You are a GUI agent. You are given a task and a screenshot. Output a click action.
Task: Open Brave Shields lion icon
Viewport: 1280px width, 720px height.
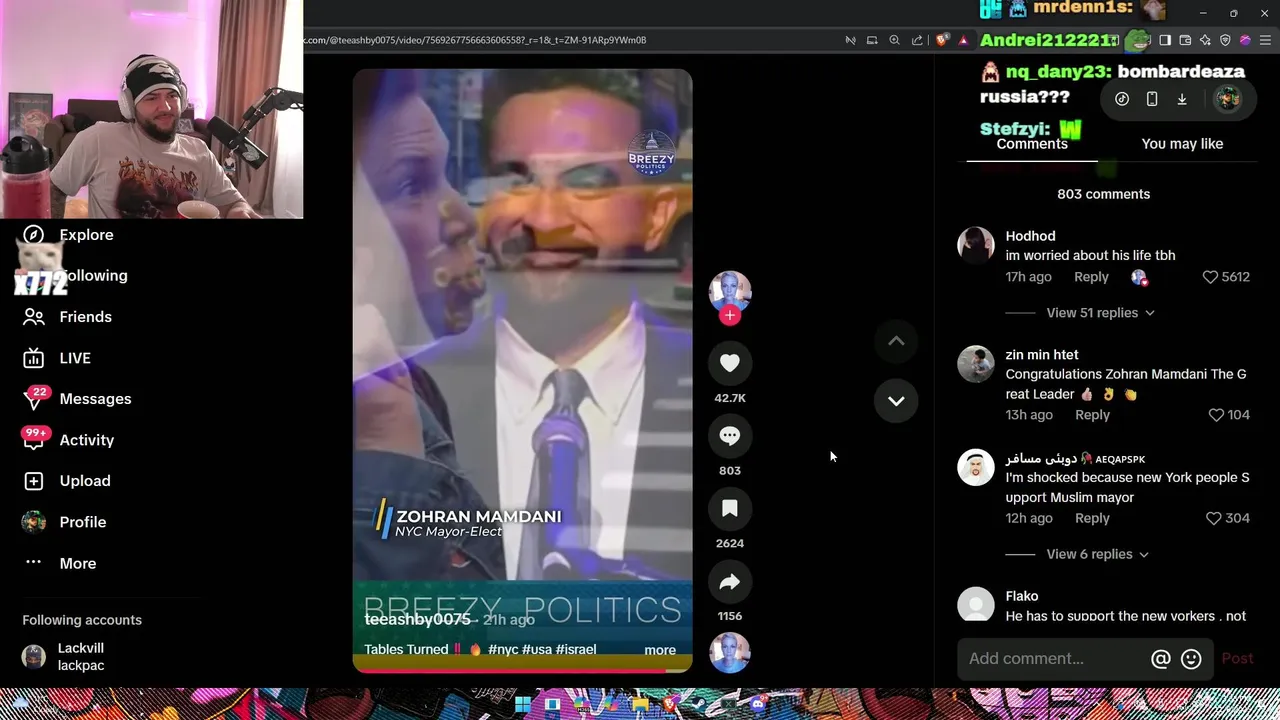coord(942,40)
